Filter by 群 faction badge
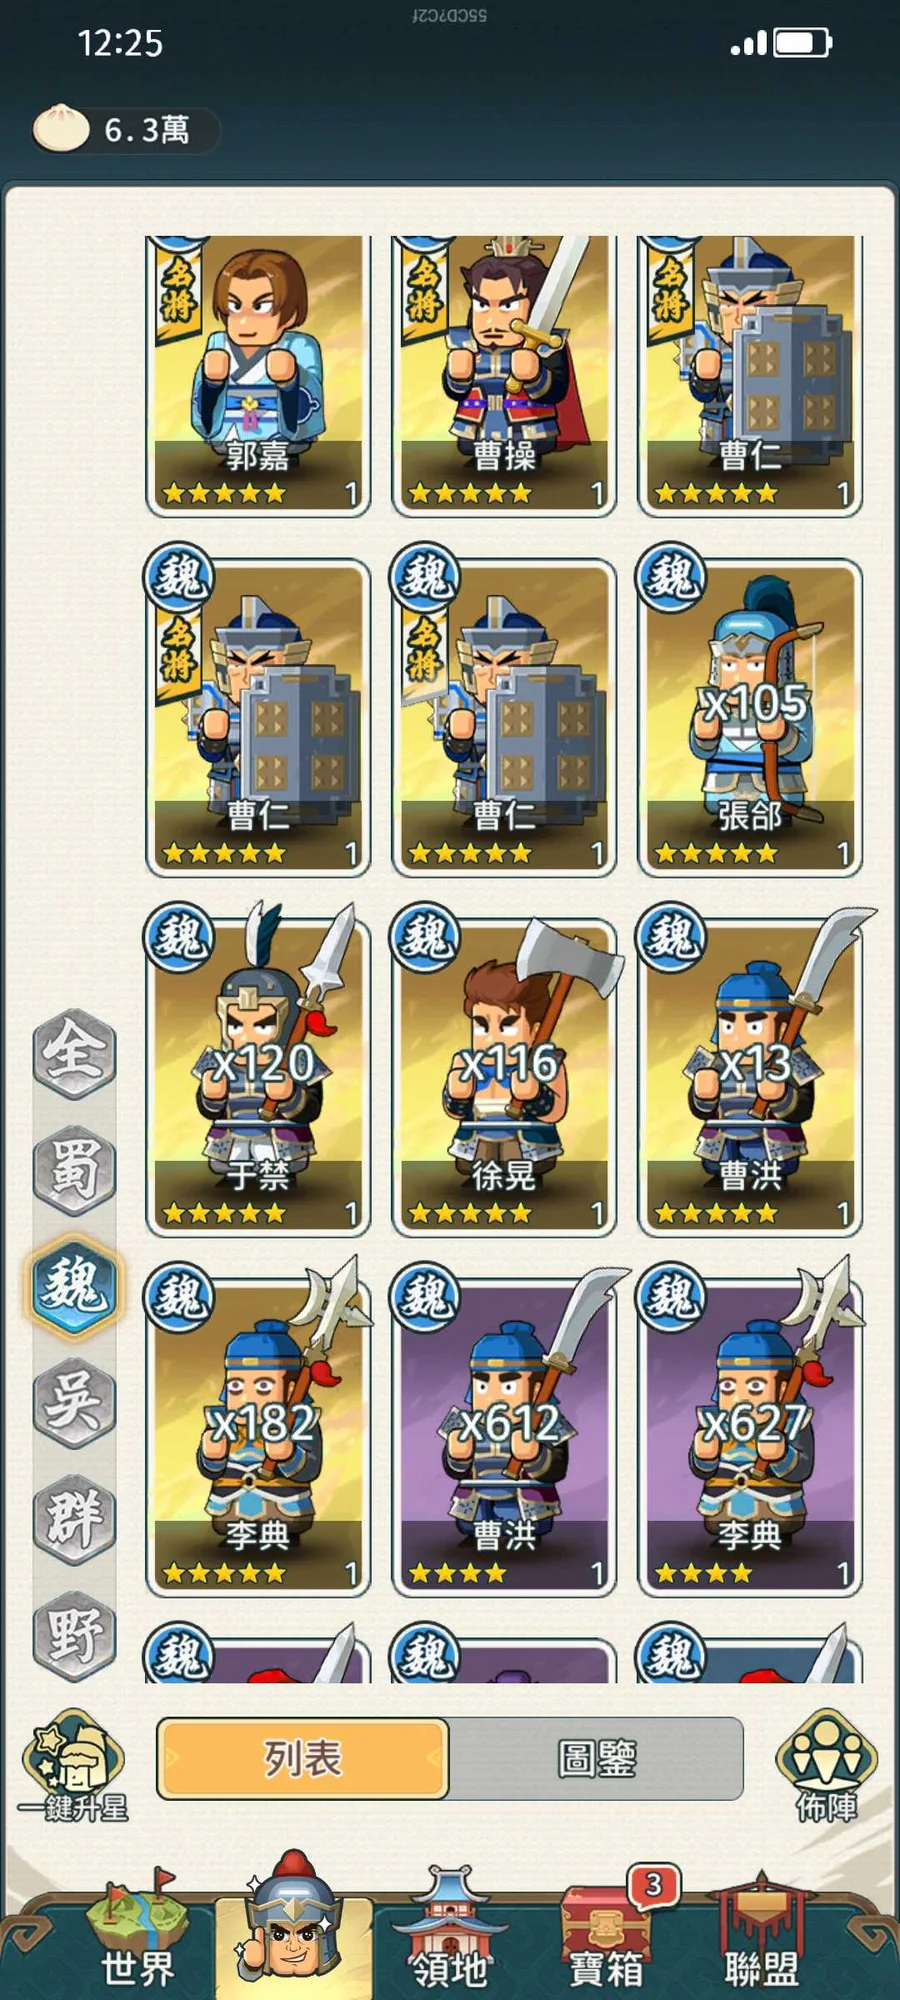 tap(75, 1518)
